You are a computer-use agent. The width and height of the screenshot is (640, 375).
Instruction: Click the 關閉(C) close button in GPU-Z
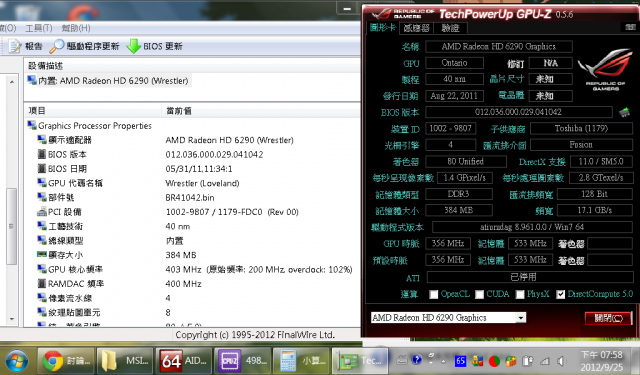tap(608, 318)
